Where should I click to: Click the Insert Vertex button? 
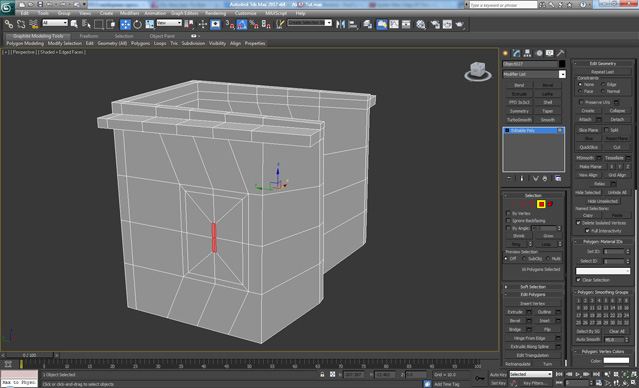click(533, 303)
